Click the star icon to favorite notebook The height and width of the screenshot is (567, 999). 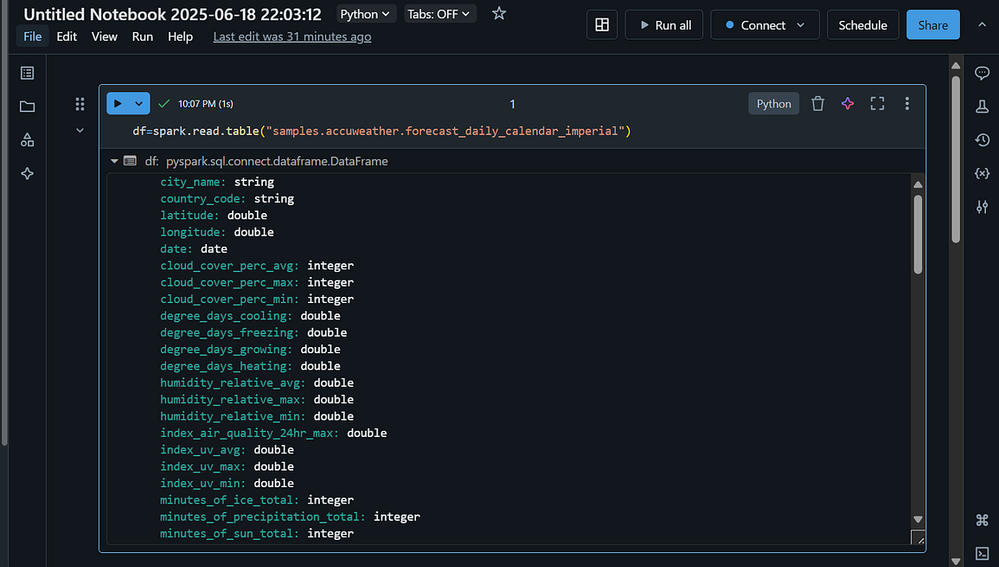[x=499, y=14]
